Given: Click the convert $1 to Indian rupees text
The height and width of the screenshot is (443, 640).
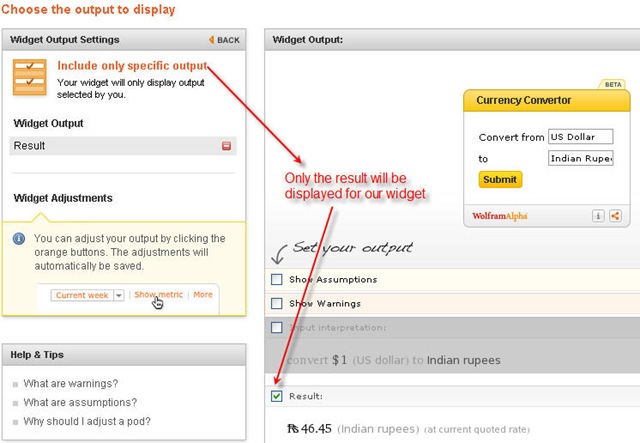Looking at the screenshot, I should pos(393,360).
